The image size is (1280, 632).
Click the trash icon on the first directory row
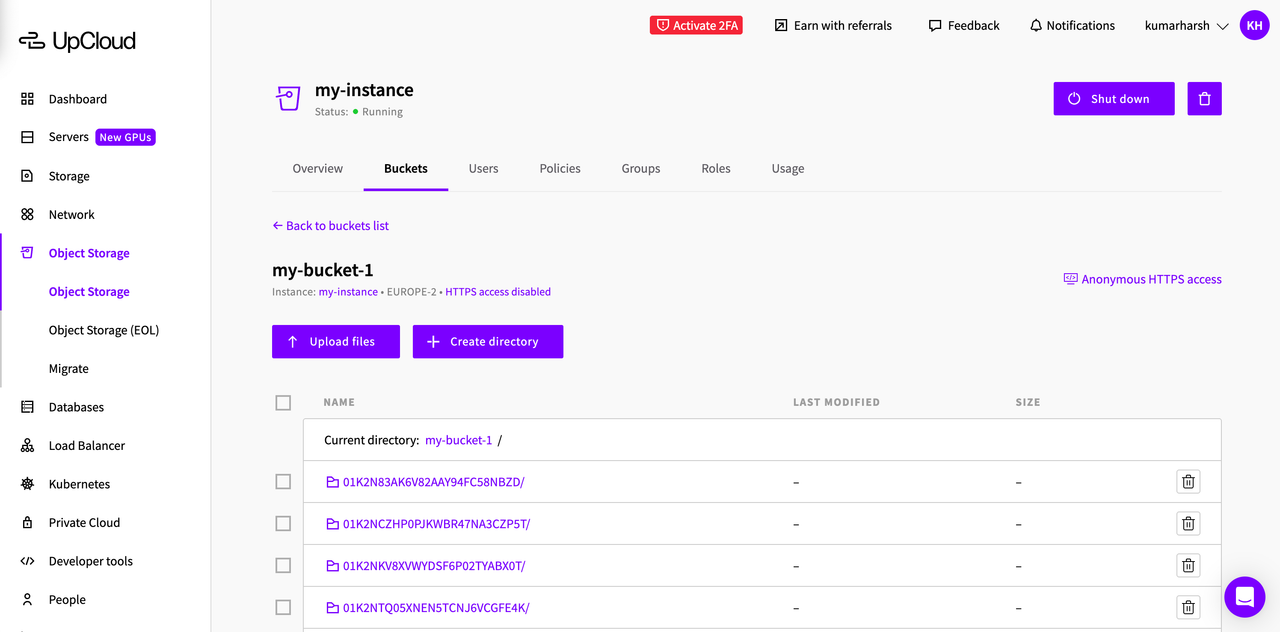pos(1188,481)
